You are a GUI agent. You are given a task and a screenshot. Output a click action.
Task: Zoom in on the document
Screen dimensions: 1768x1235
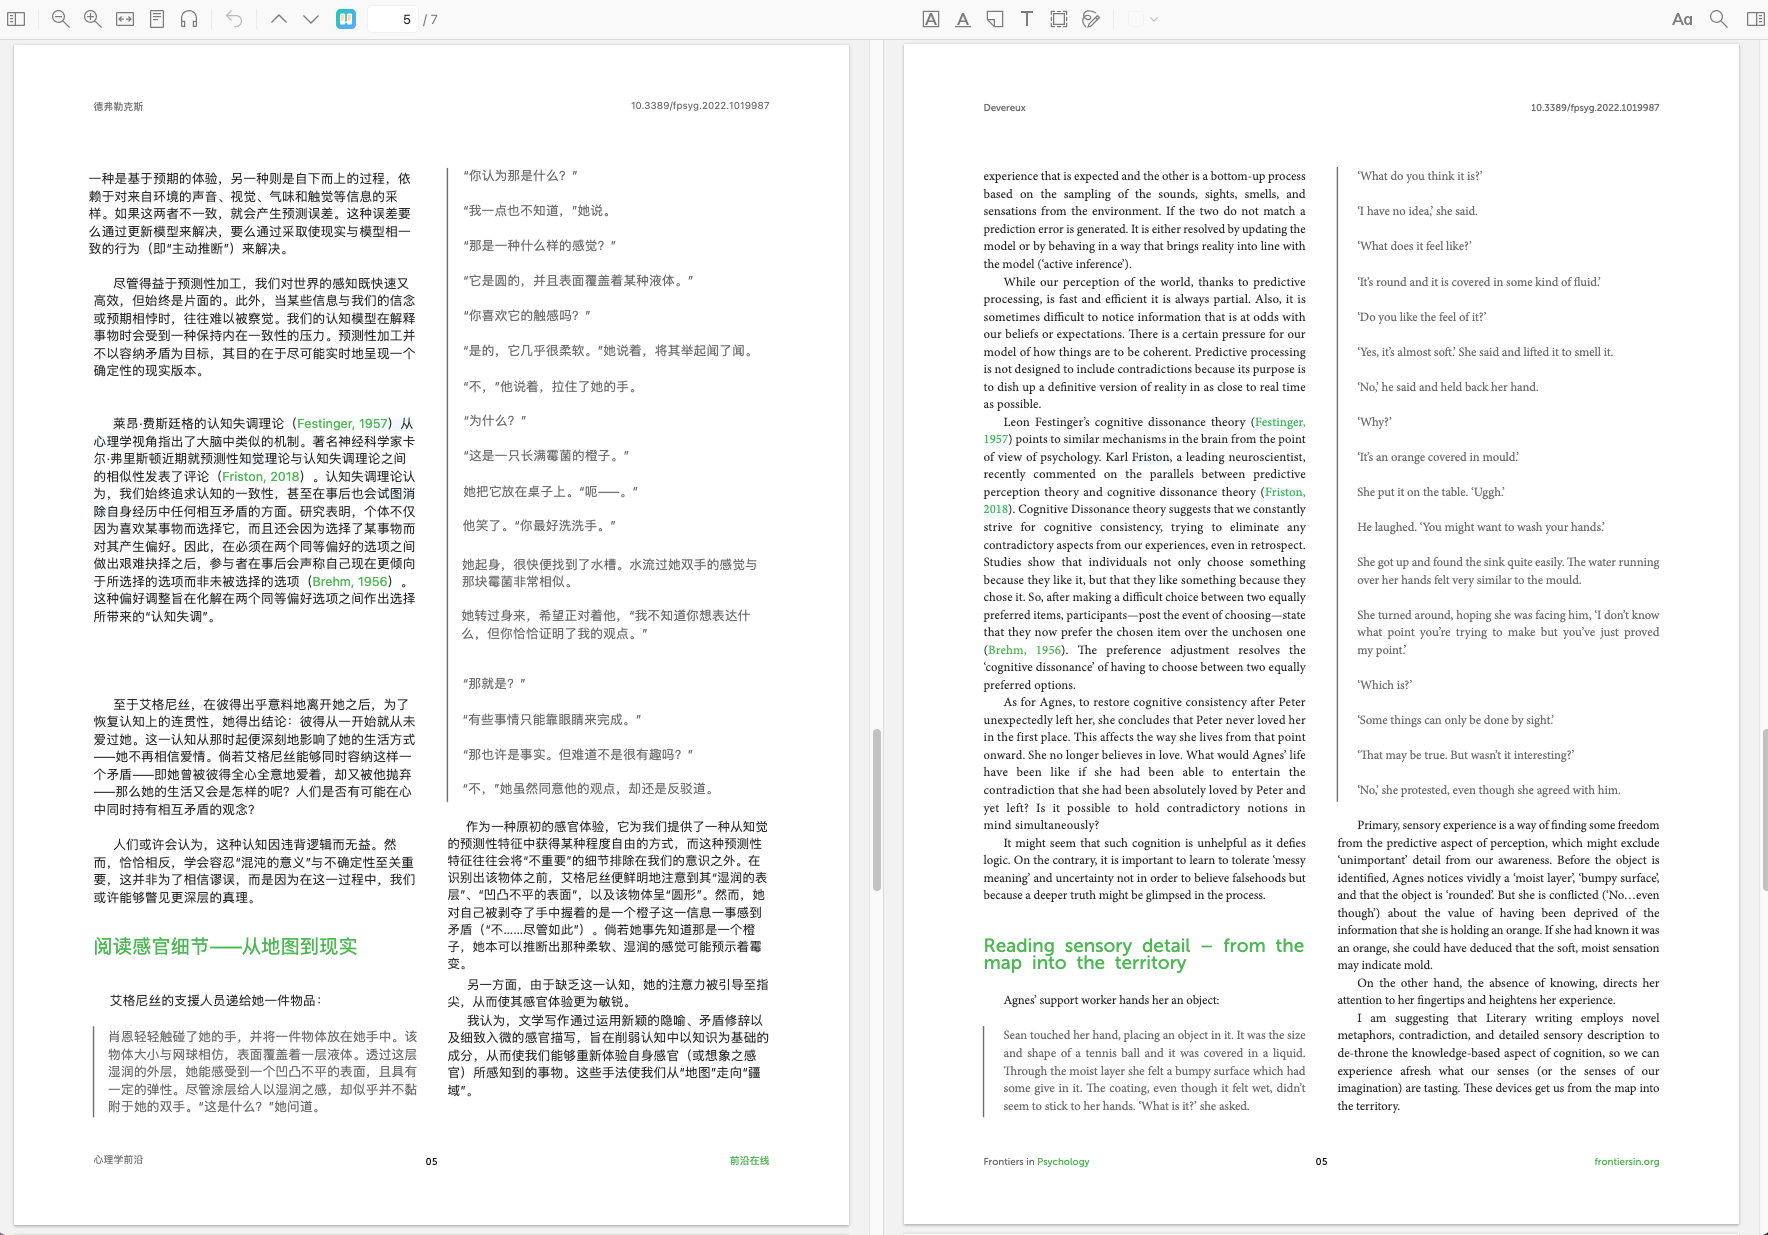coord(93,19)
